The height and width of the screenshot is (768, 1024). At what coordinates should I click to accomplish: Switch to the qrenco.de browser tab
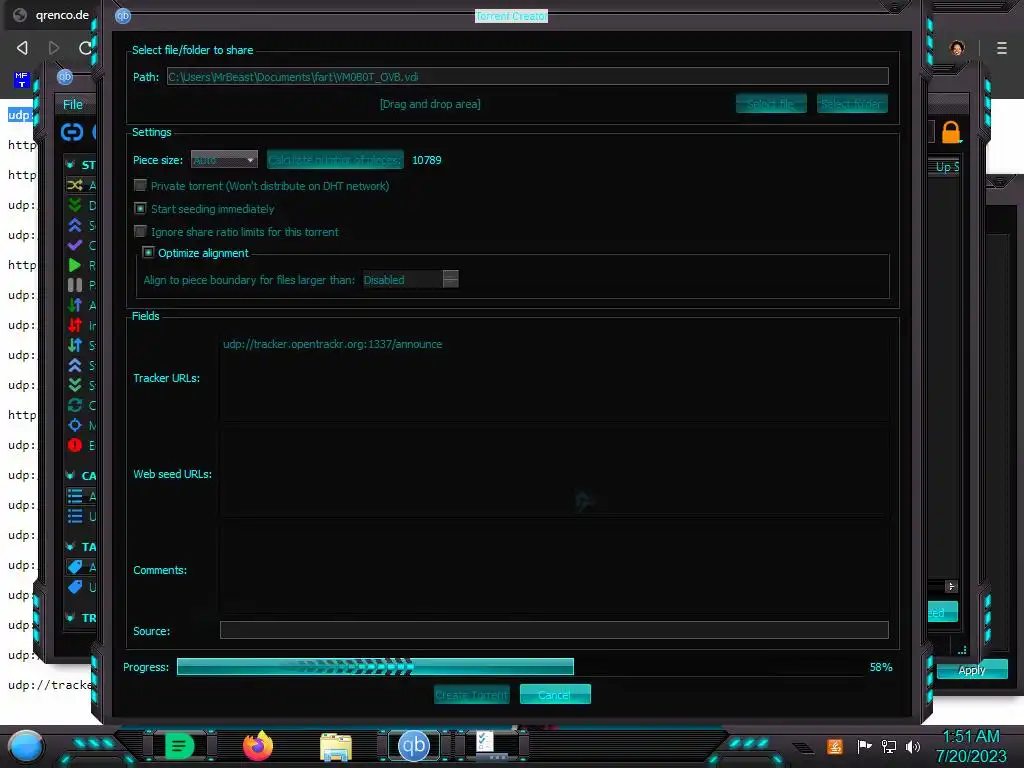pyautogui.click(x=50, y=15)
